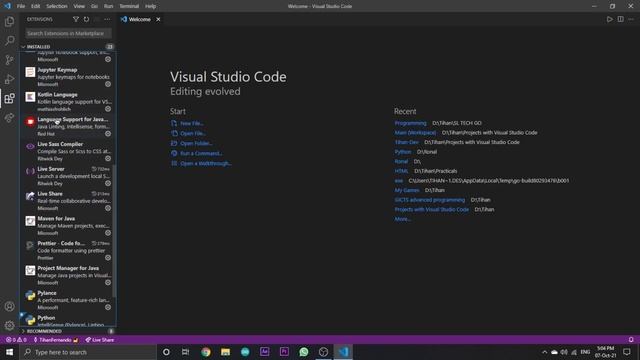Open the View menu
This screenshot has width=640, height=360.
click(x=79, y=6)
